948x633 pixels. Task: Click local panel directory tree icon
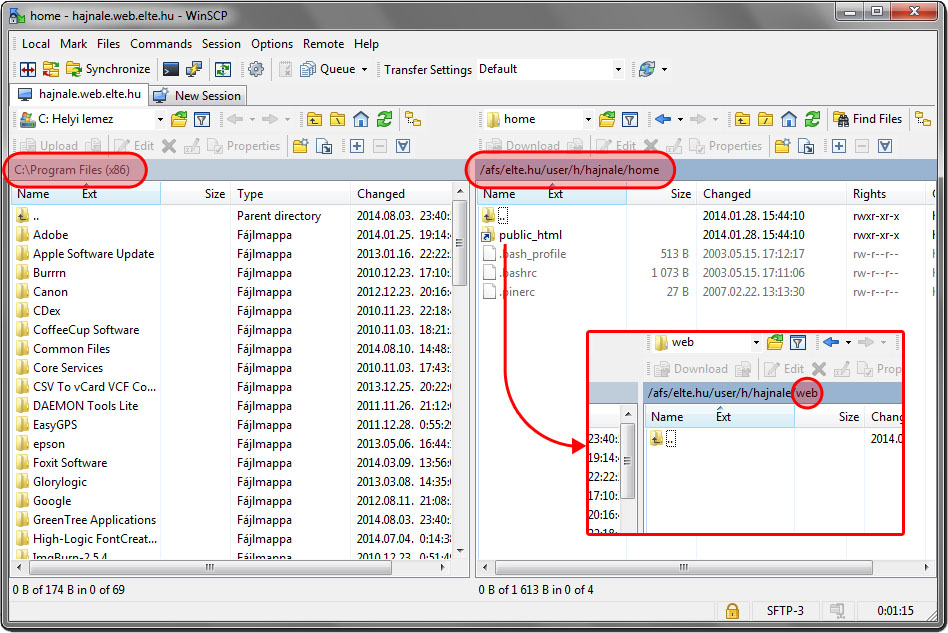(x=413, y=119)
